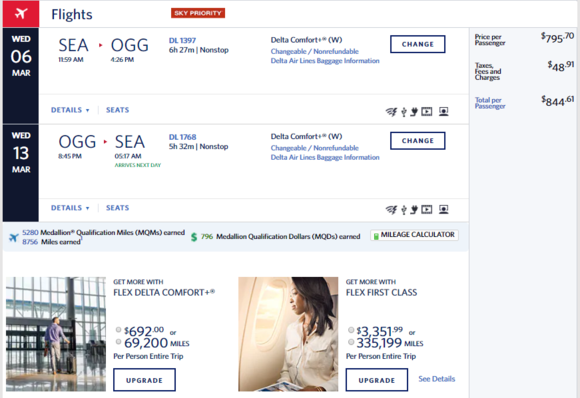Click the personal screen icon for OGG to SEA flight
This screenshot has width=580, height=398.
pyautogui.click(x=444, y=209)
